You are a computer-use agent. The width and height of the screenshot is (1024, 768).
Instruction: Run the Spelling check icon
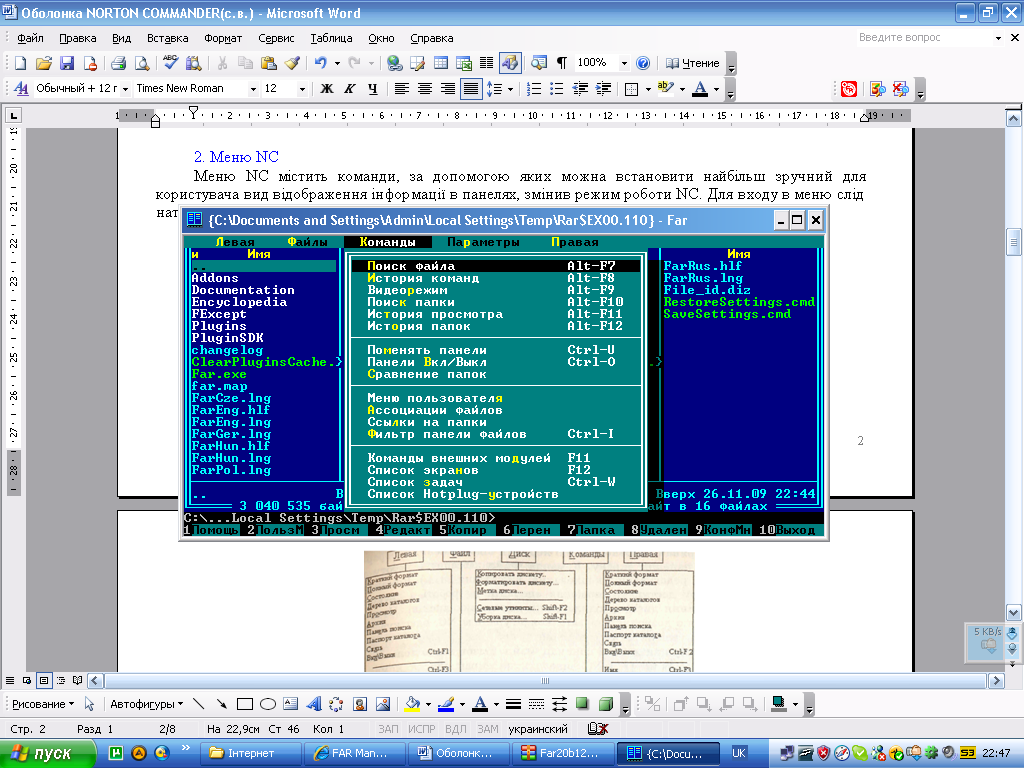pos(170,63)
